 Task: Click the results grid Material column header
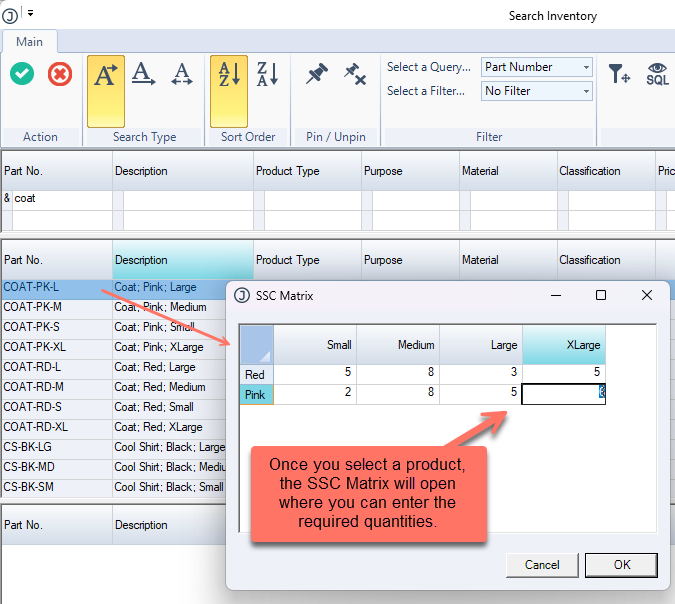pos(508,260)
